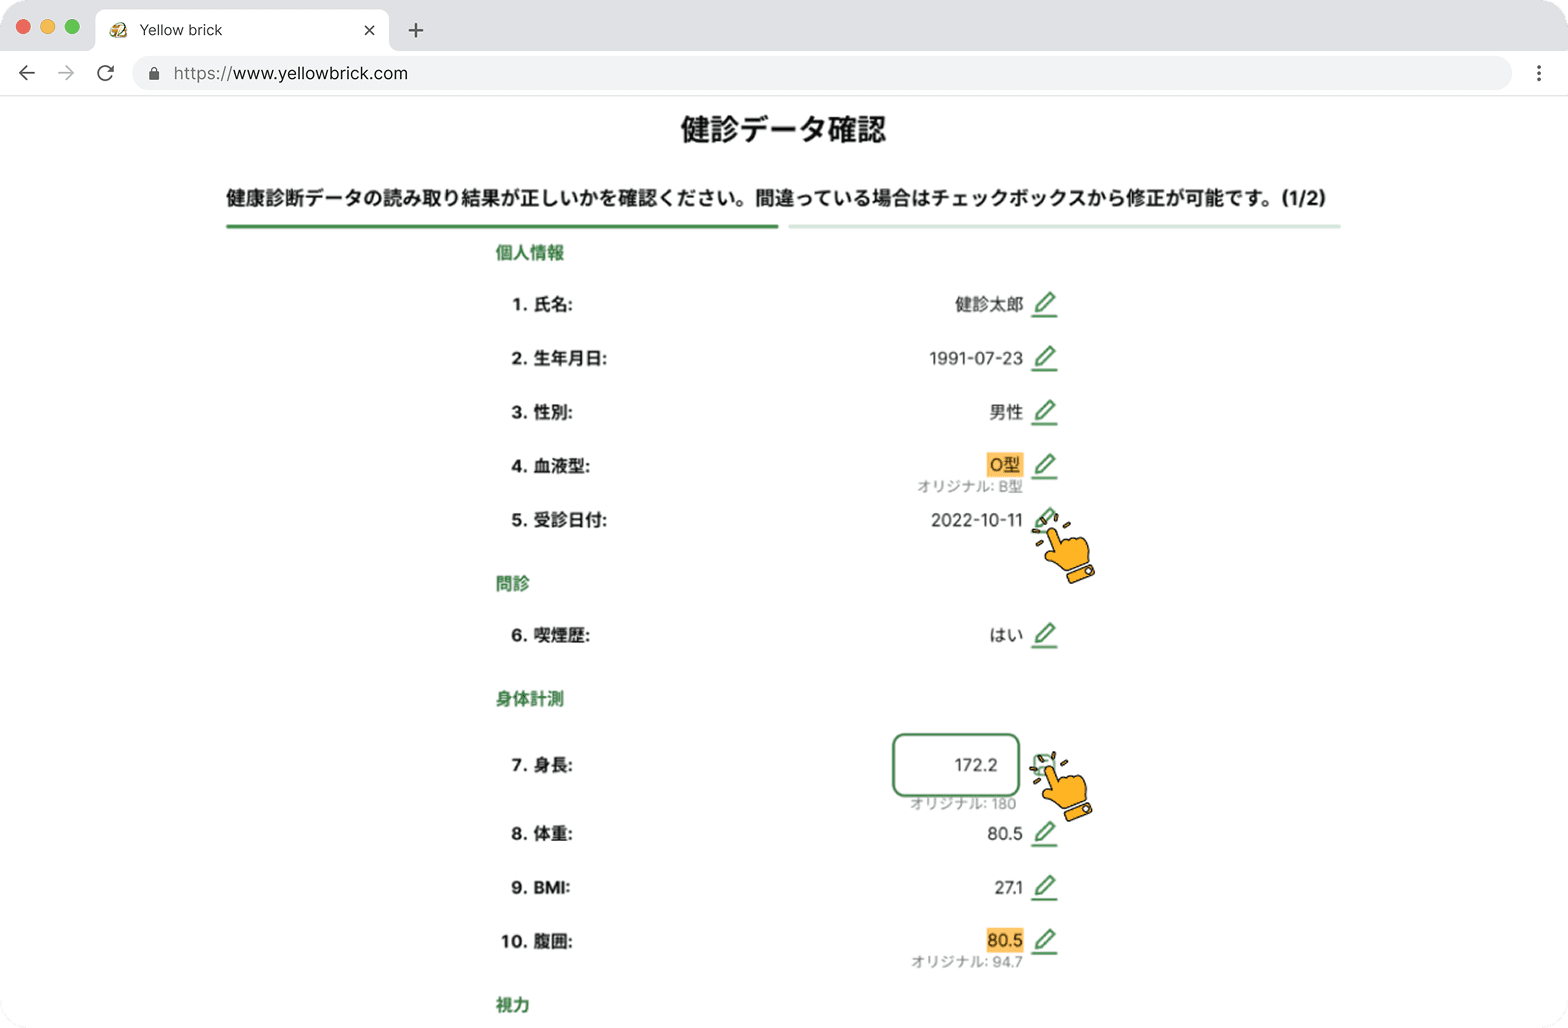Click the edit pencil for 氏名
This screenshot has height=1028, width=1568.
(x=1044, y=304)
